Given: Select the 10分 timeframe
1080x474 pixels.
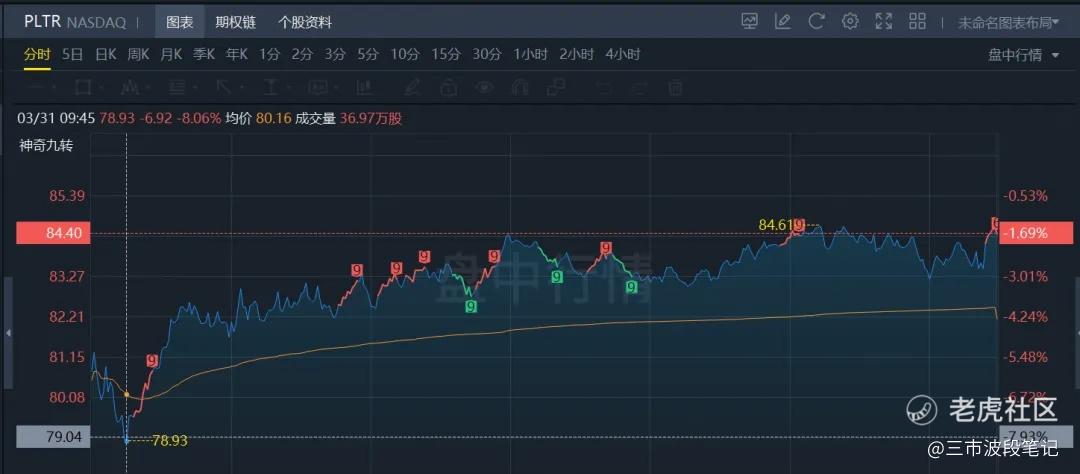Looking at the screenshot, I should (x=404, y=54).
